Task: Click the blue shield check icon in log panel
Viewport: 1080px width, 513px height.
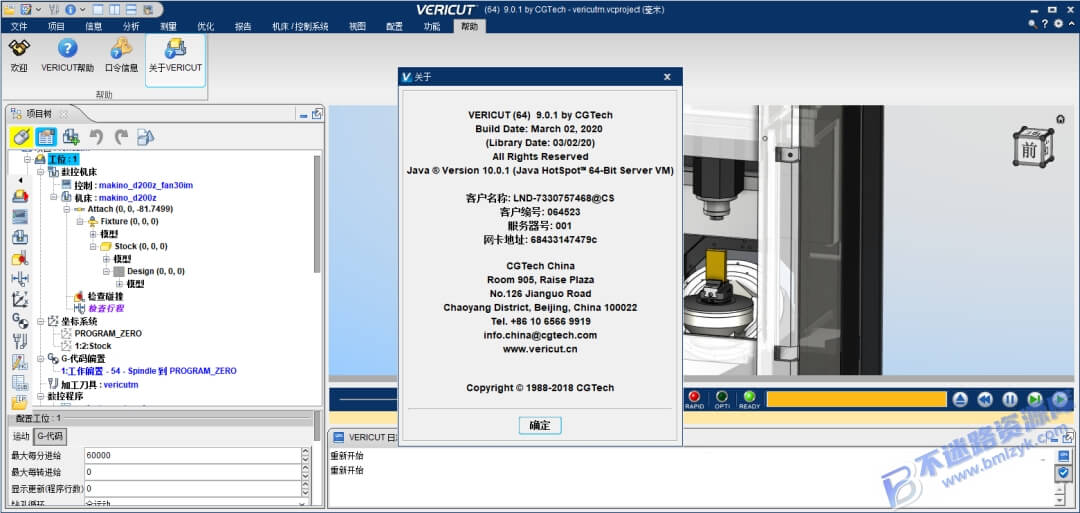Action: point(1063,473)
